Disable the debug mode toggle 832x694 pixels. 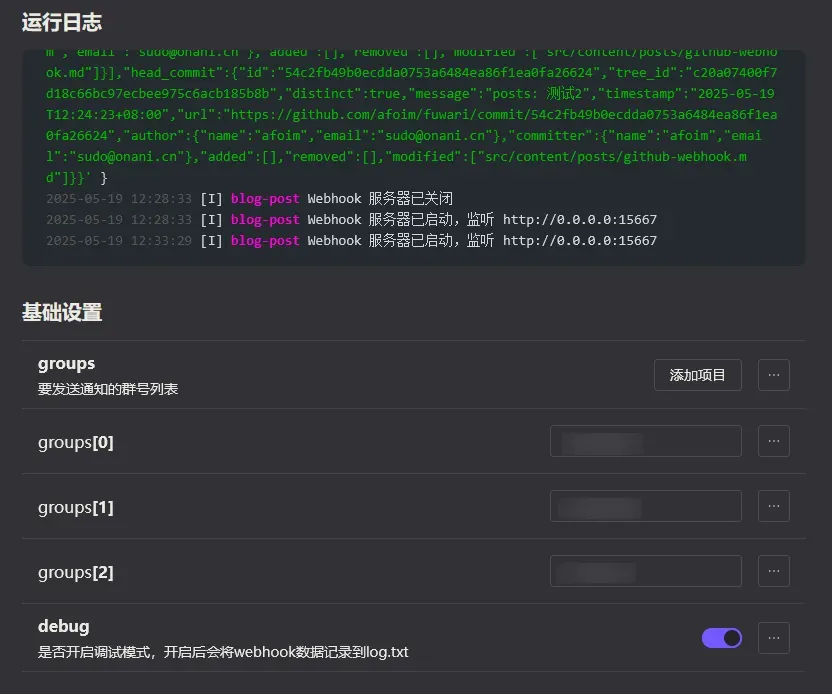[721, 638]
